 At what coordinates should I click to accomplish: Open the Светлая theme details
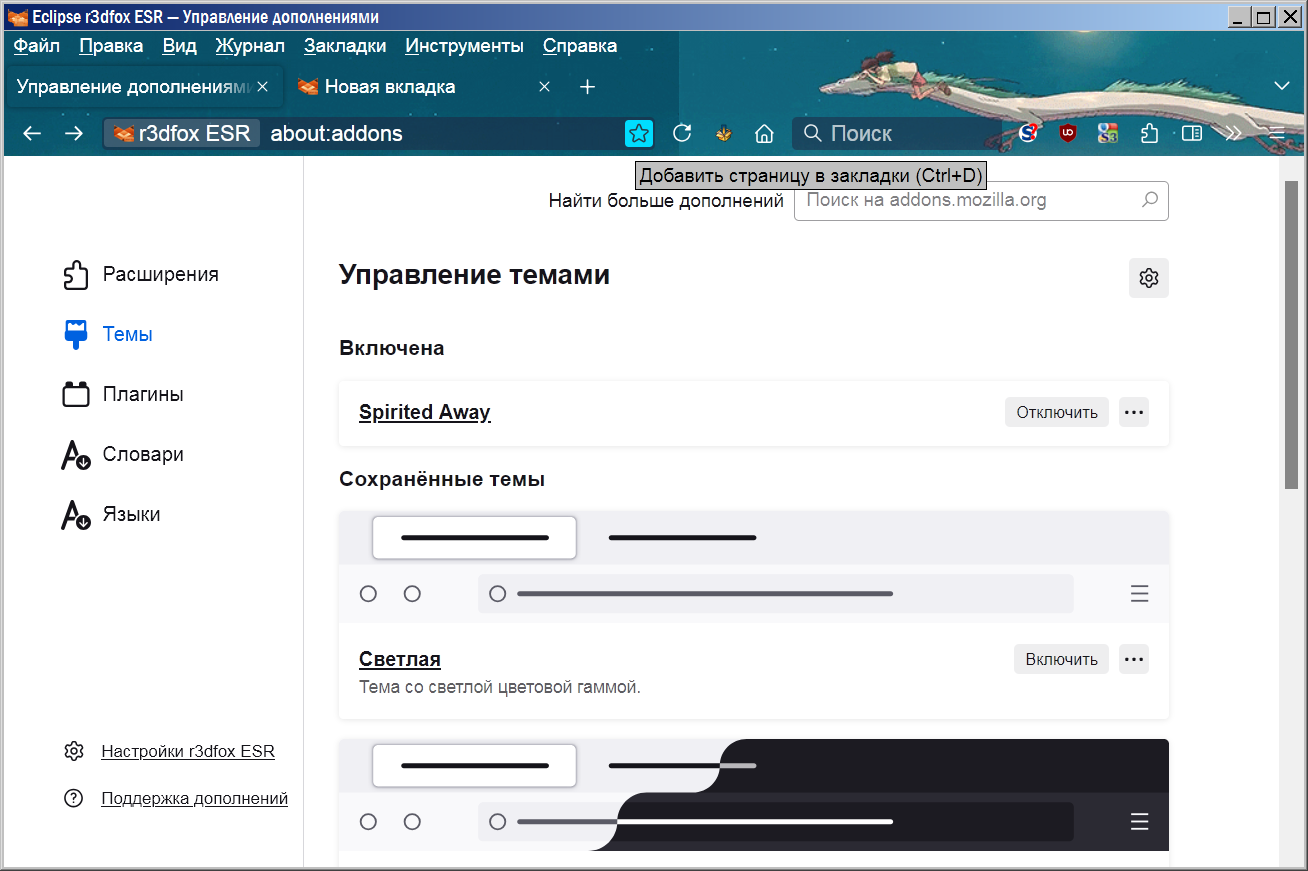point(400,659)
